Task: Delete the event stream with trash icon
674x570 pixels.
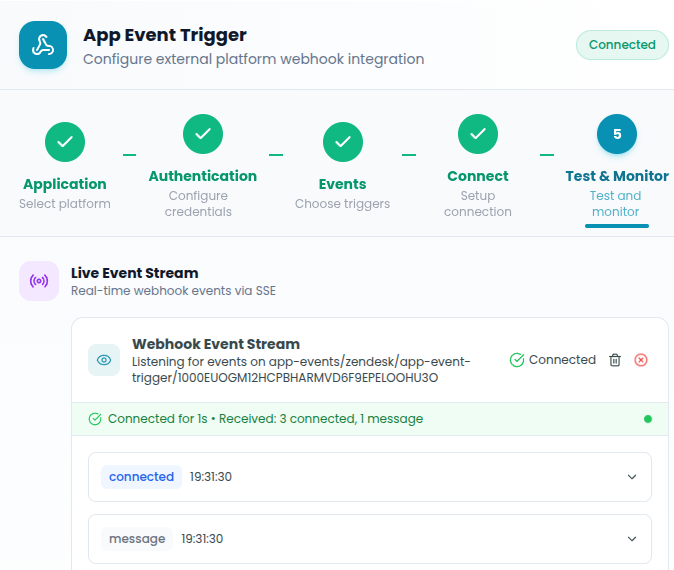Action: [615, 360]
